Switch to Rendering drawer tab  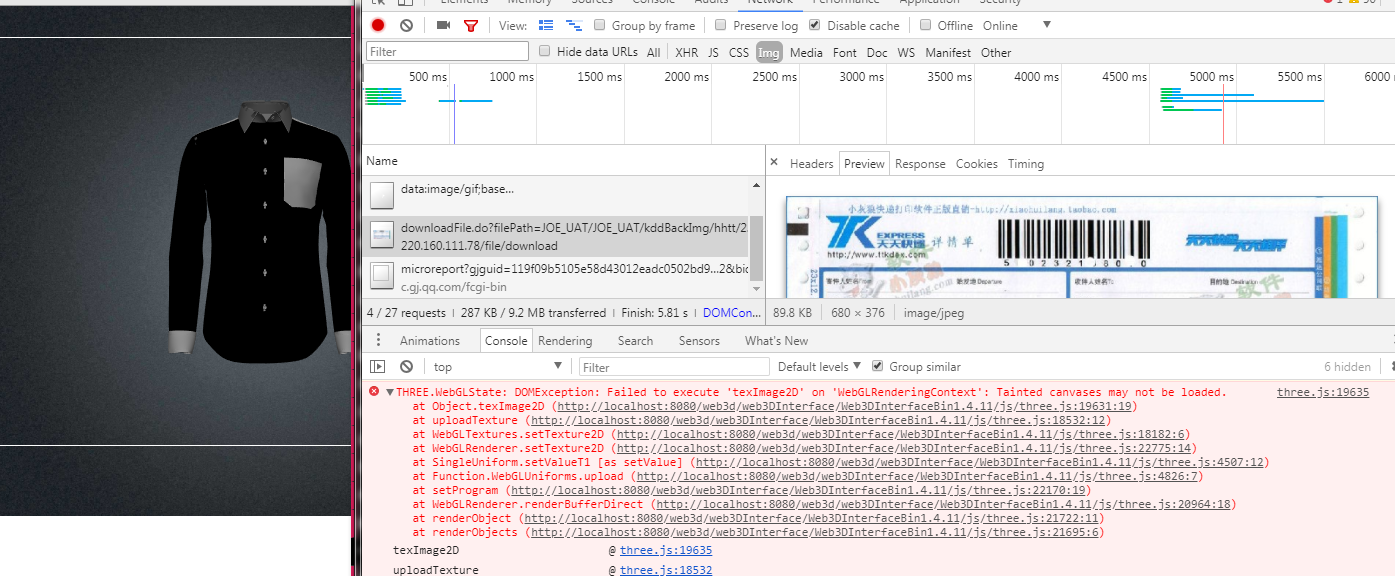565,341
